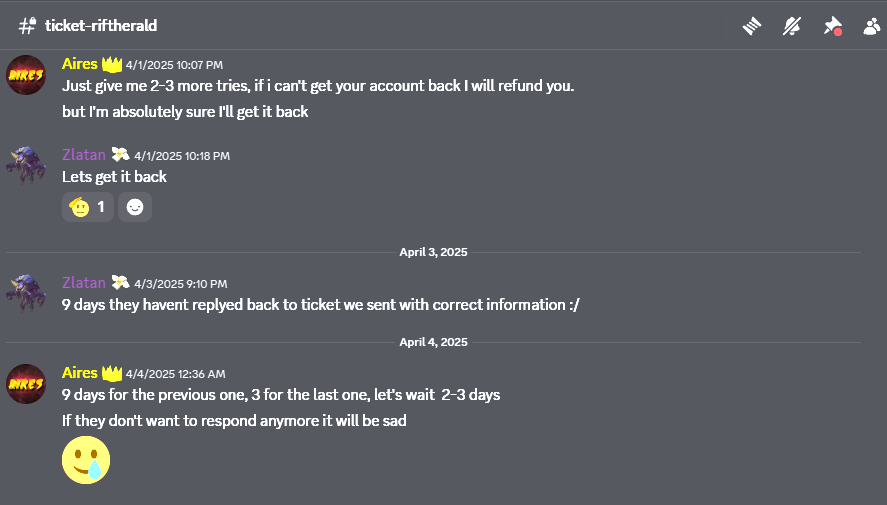Viewport: 887px width, 505px height.
Task: Click the Aires username at 12:36 AM
Action: (x=79, y=373)
